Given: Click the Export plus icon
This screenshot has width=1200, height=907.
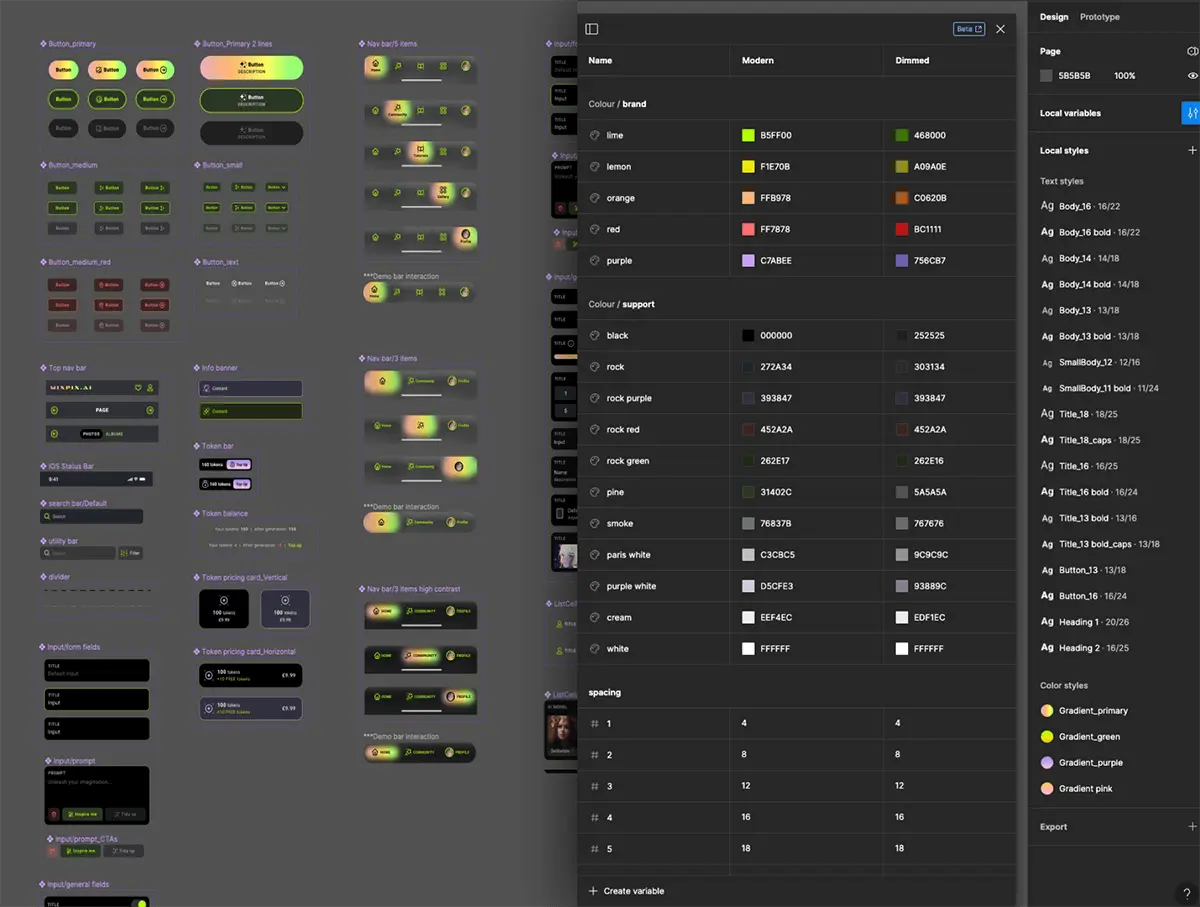Looking at the screenshot, I should coord(1191,827).
